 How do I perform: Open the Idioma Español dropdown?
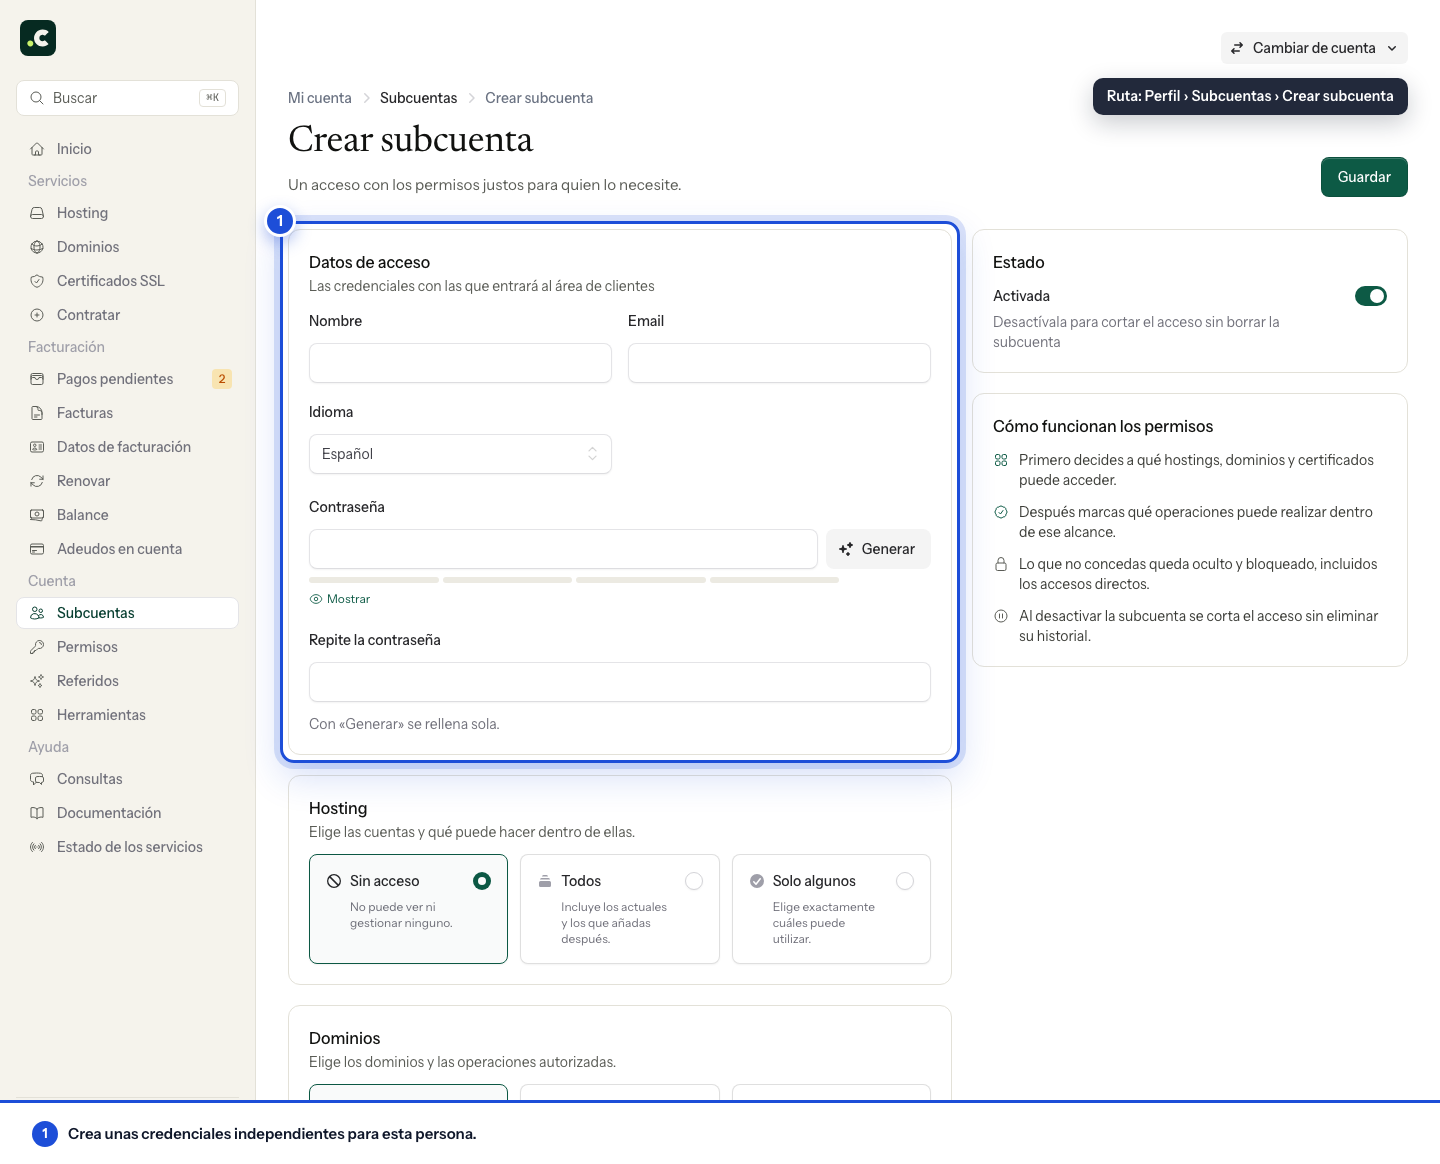pos(460,454)
